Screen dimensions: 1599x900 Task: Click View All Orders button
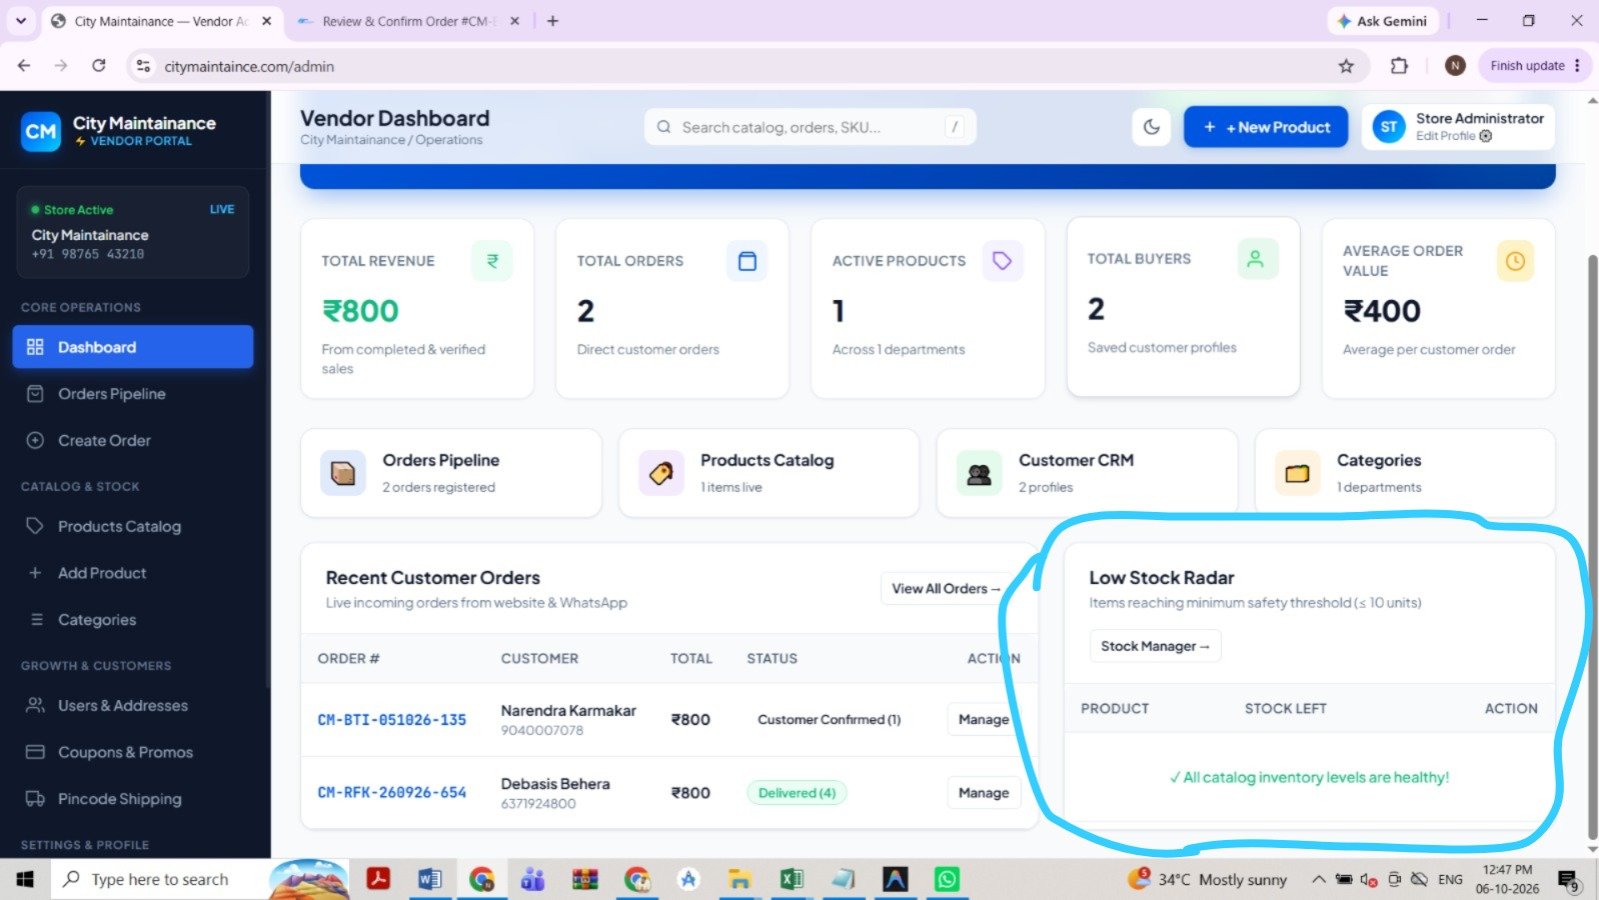tap(946, 589)
